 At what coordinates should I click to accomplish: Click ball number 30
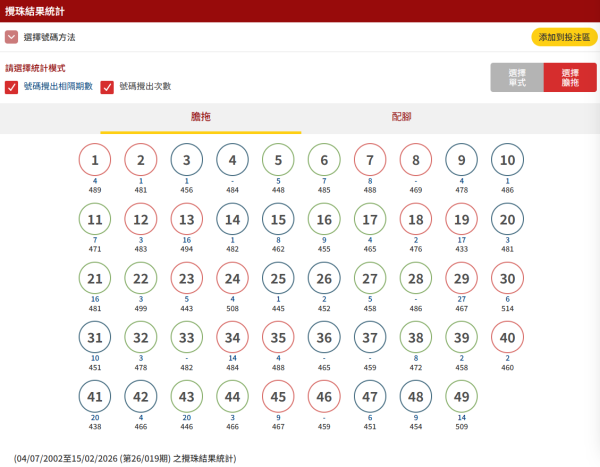click(x=508, y=279)
